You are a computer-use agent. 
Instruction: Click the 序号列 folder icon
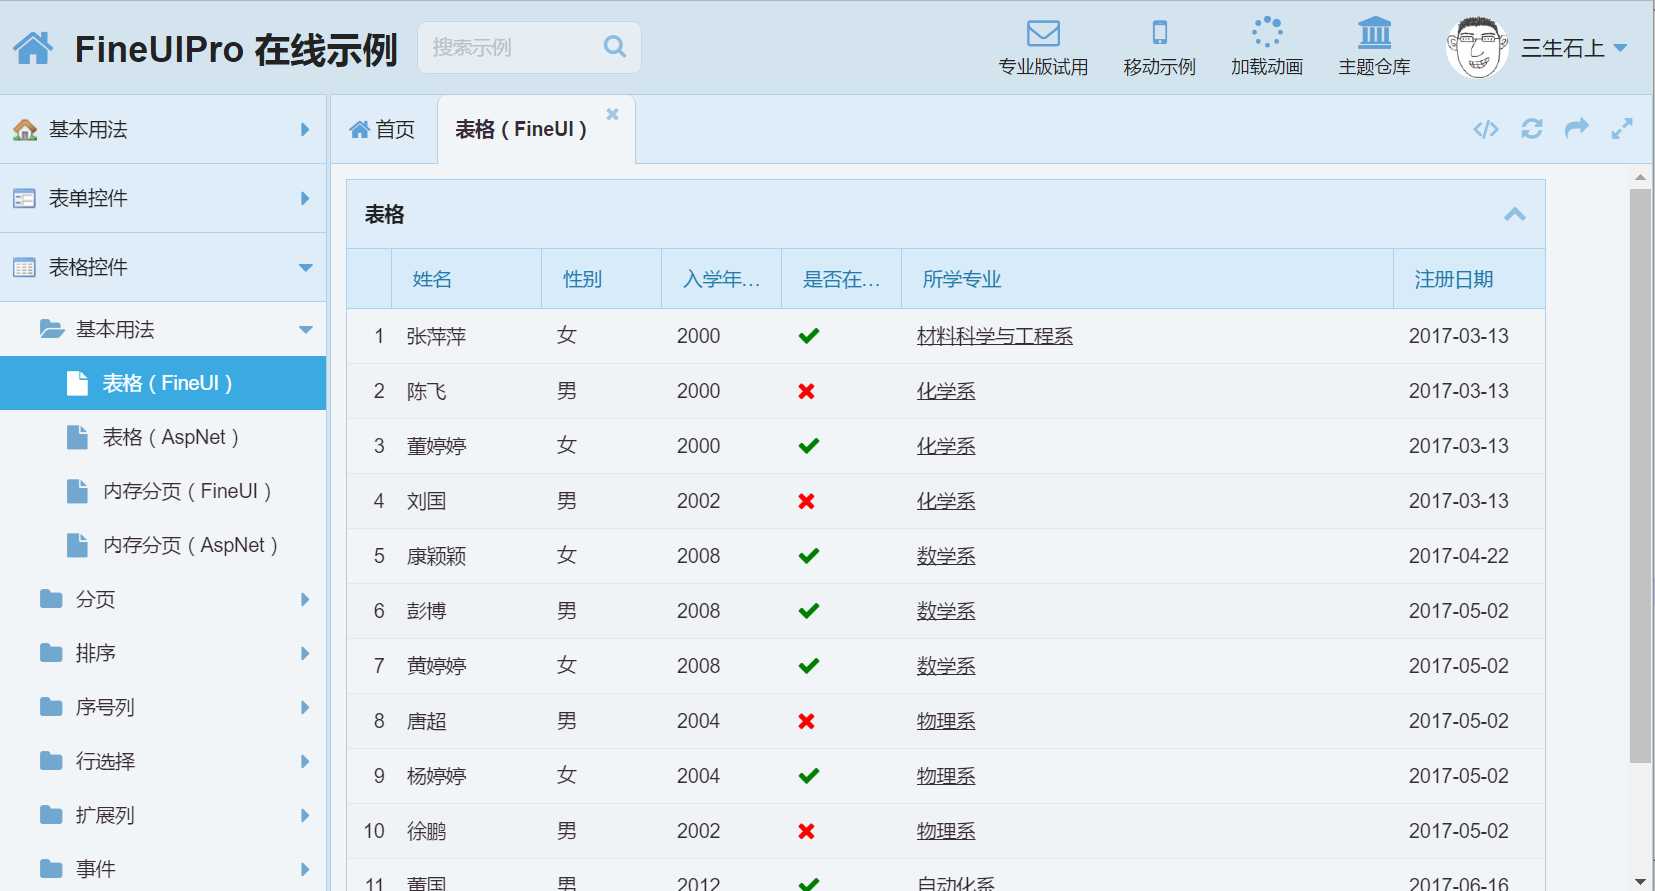click(x=51, y=706)
